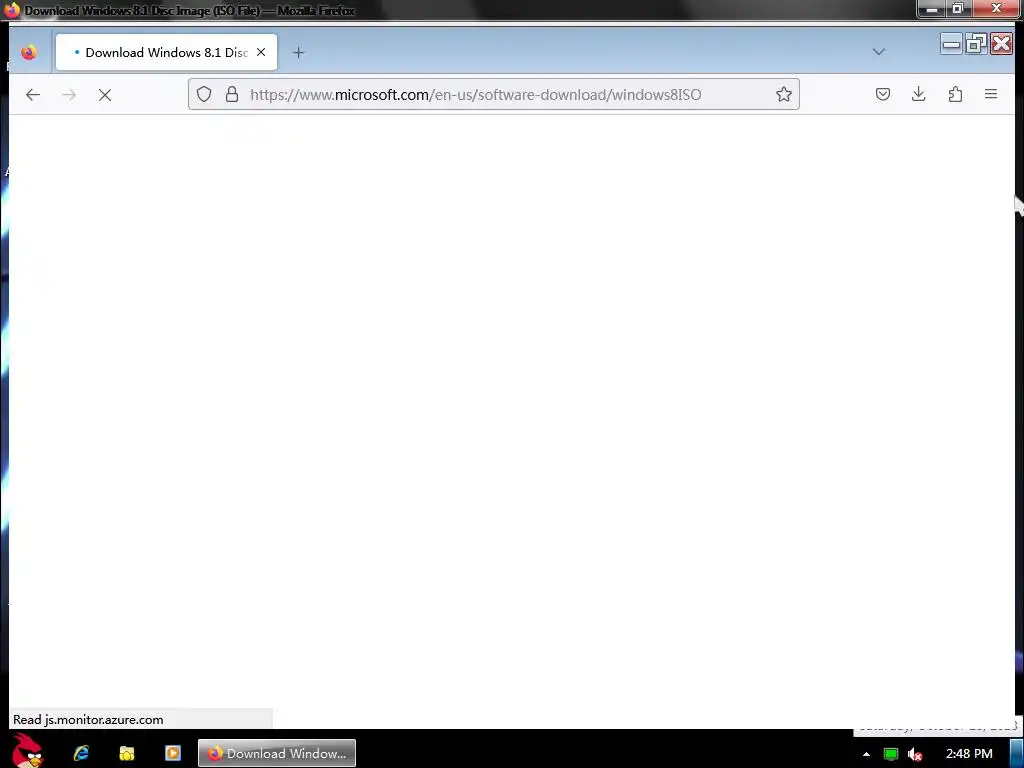
Task: Open tracking protection shield info
Action: [204, 94]
